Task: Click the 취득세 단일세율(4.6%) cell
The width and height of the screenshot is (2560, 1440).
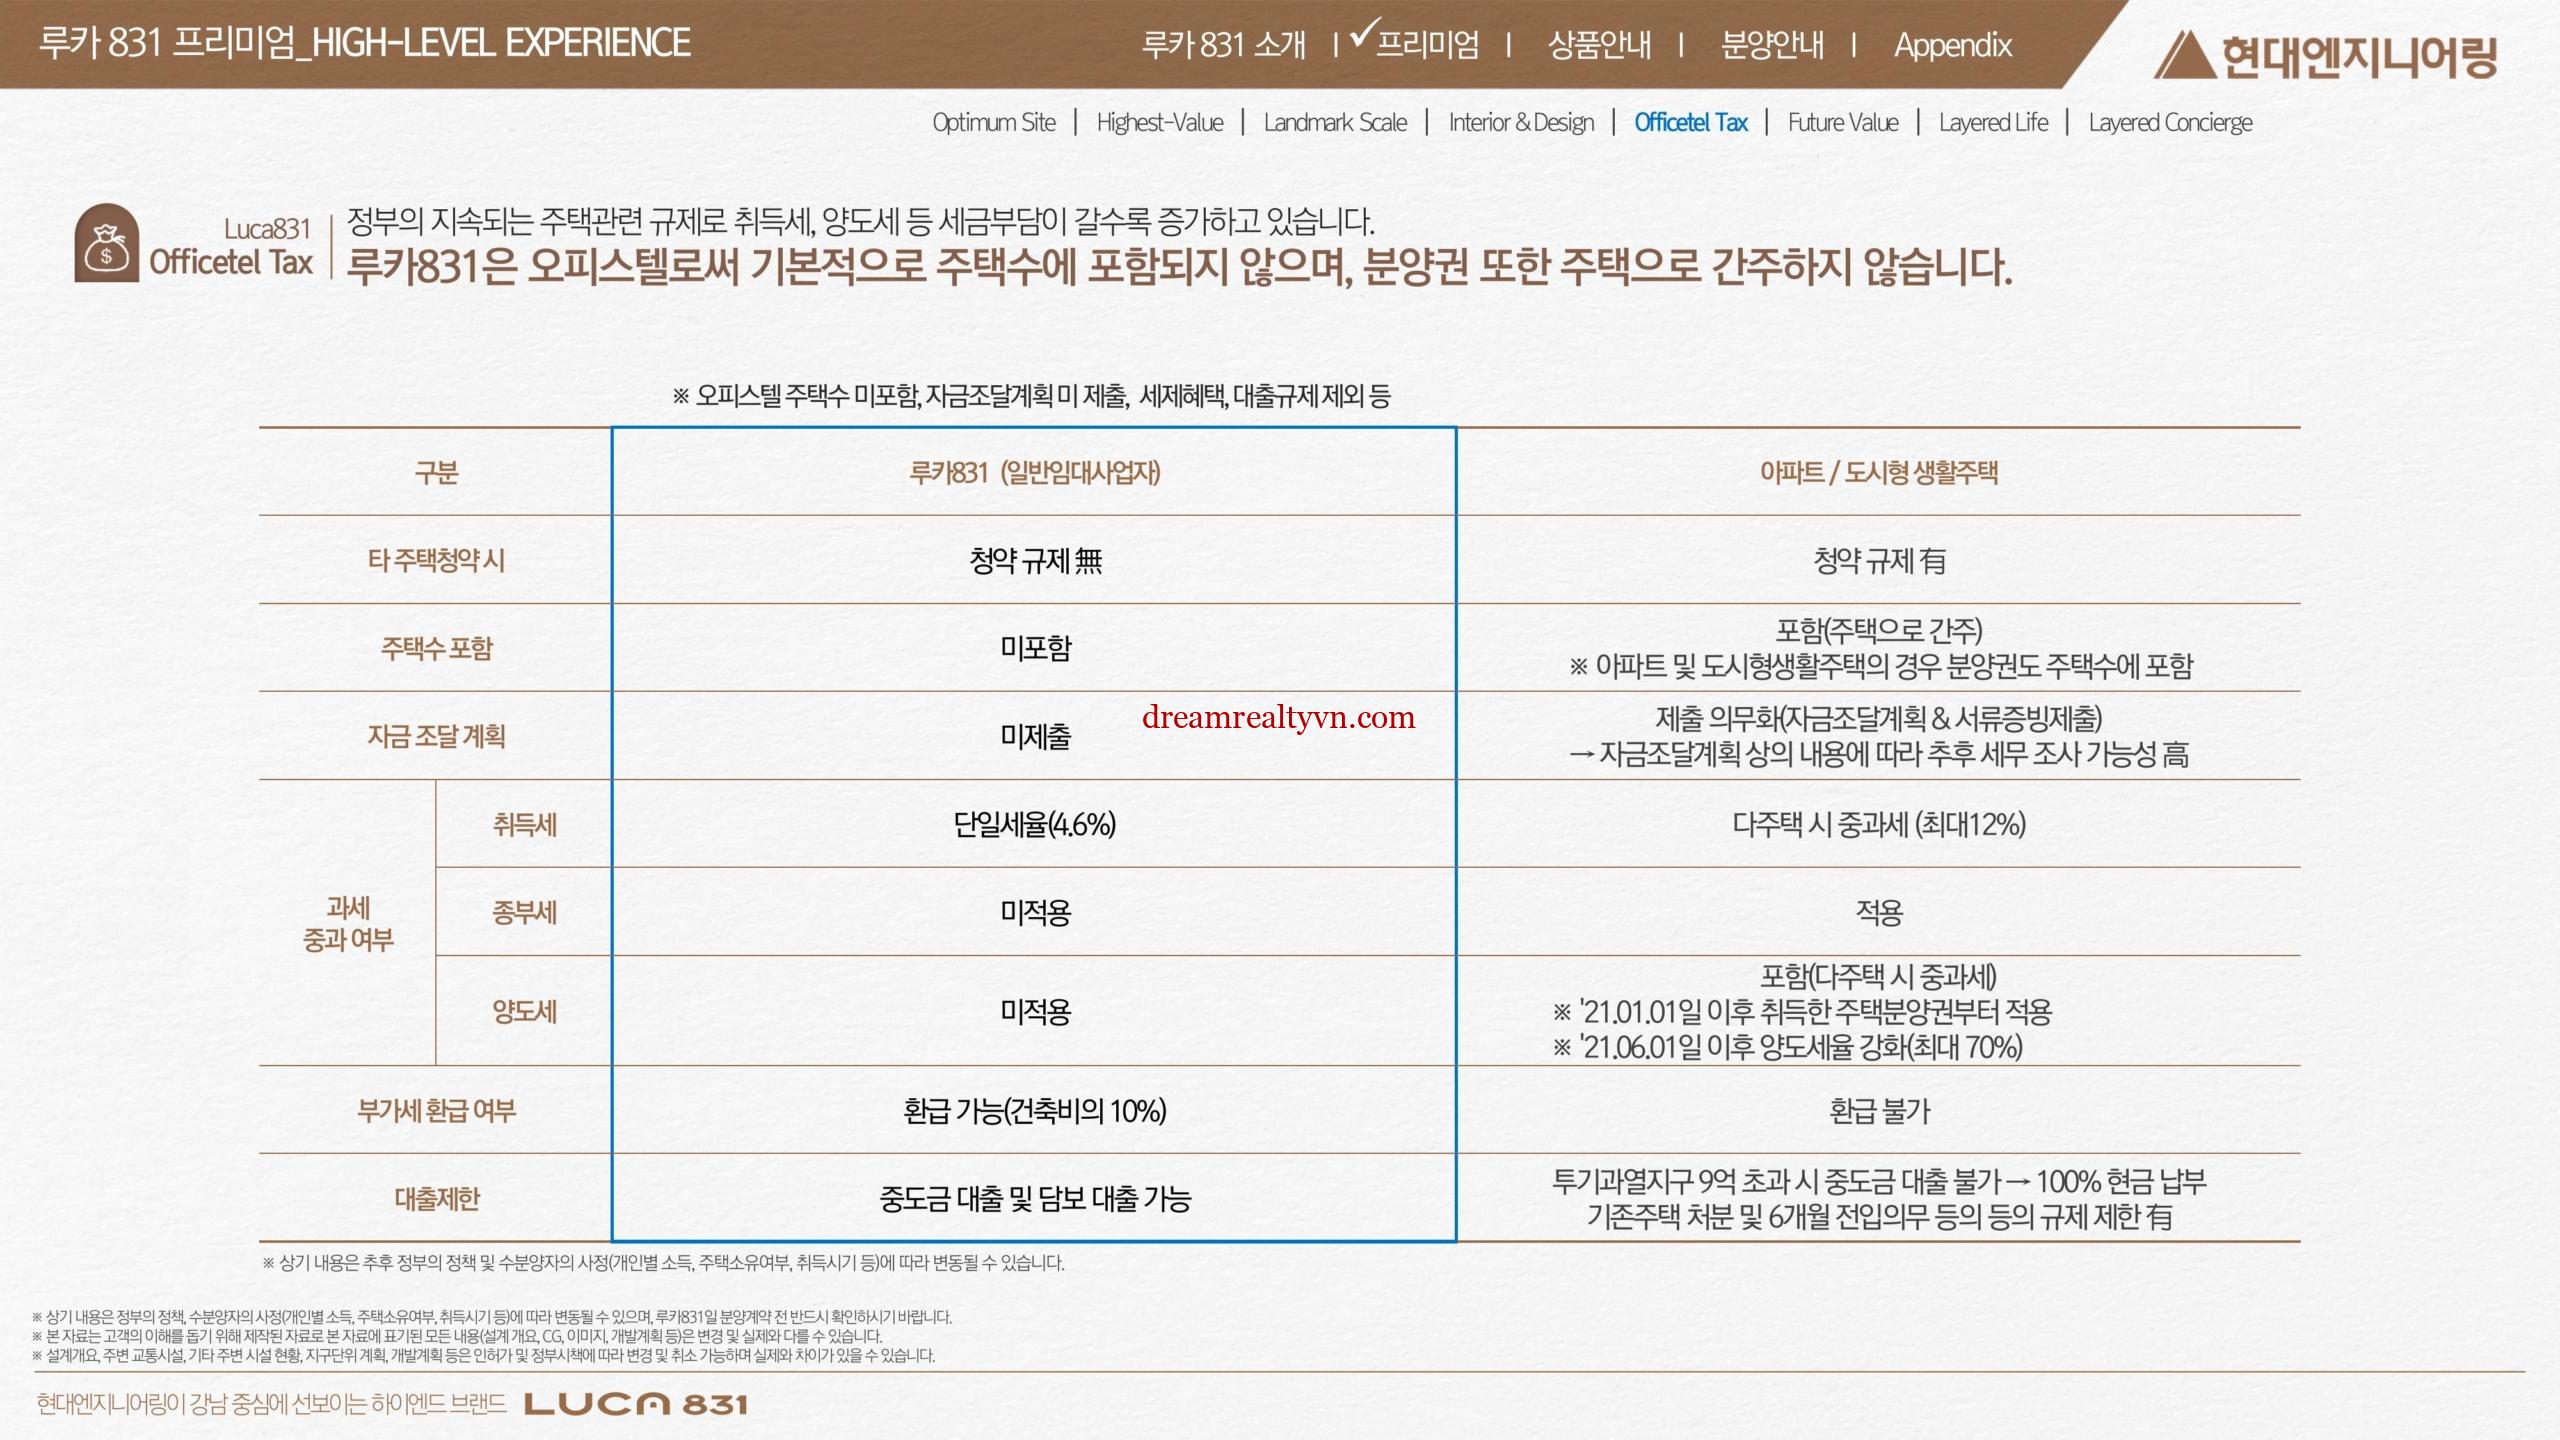Action: coord(1034,824)
